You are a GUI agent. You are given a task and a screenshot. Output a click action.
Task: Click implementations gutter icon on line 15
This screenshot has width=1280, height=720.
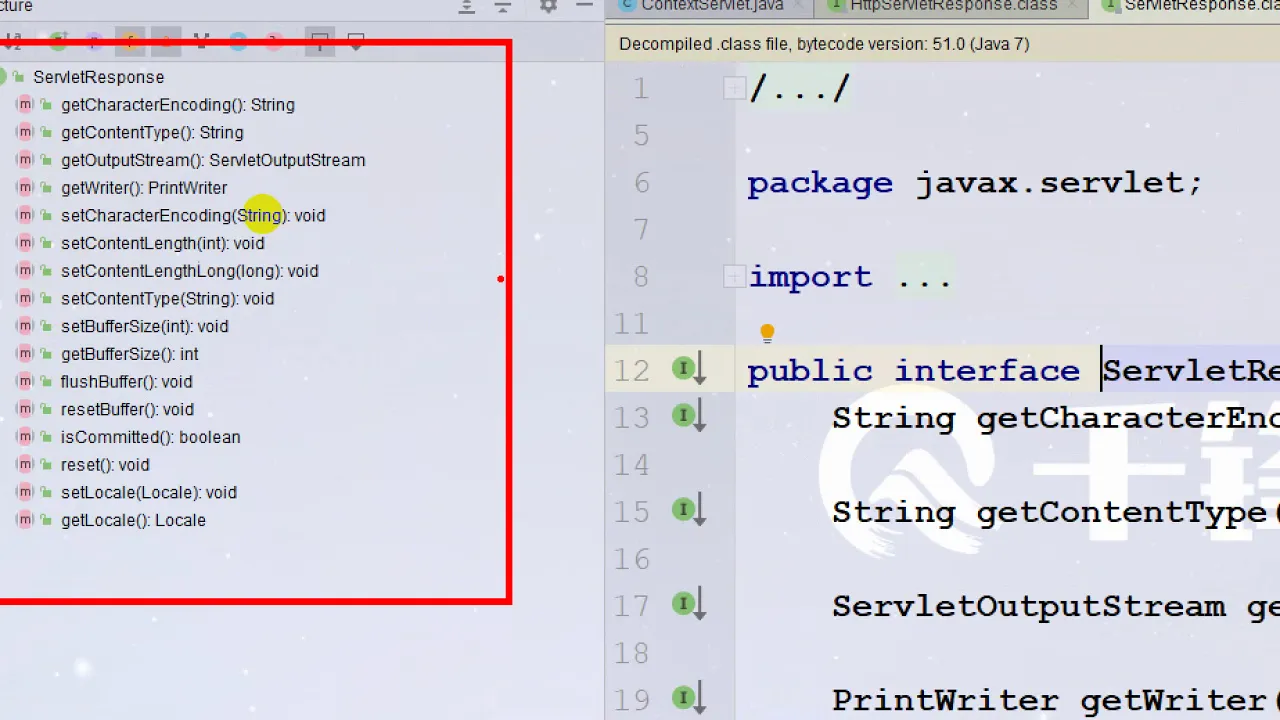[x=689, y=511]
